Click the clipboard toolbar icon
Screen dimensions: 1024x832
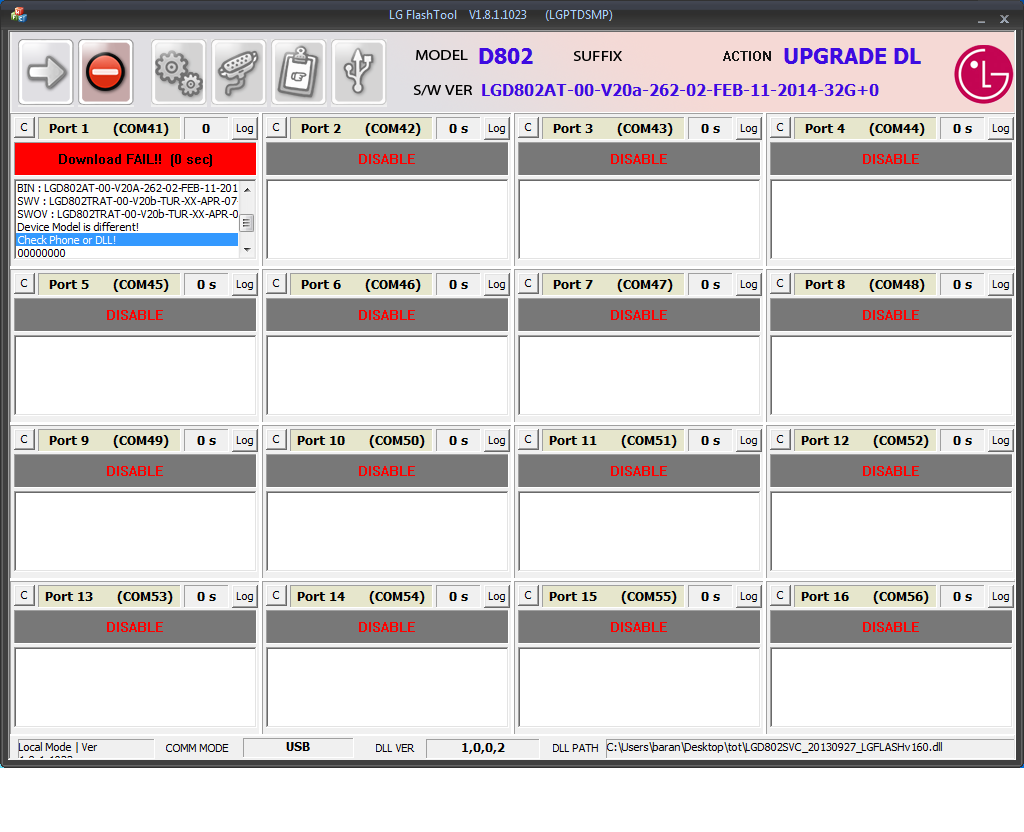(298, 72)
